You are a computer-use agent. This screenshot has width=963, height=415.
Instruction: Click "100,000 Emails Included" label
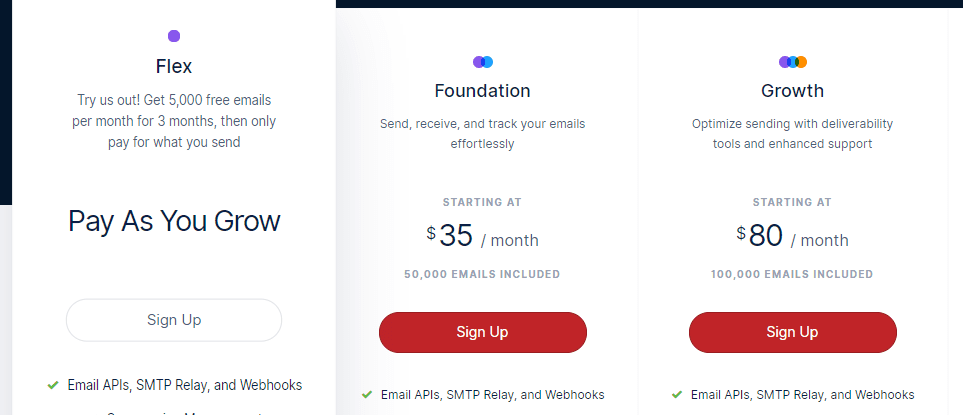click(x=793, y=274)
